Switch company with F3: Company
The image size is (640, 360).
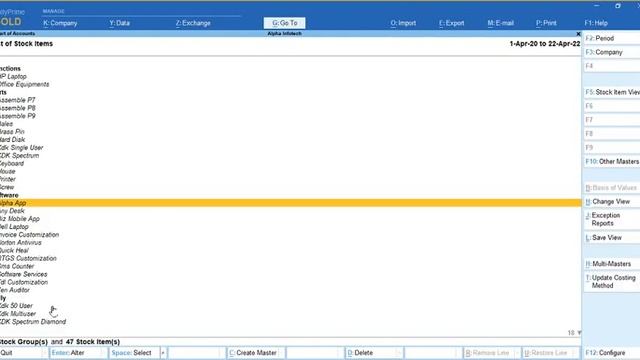point(612,52)
